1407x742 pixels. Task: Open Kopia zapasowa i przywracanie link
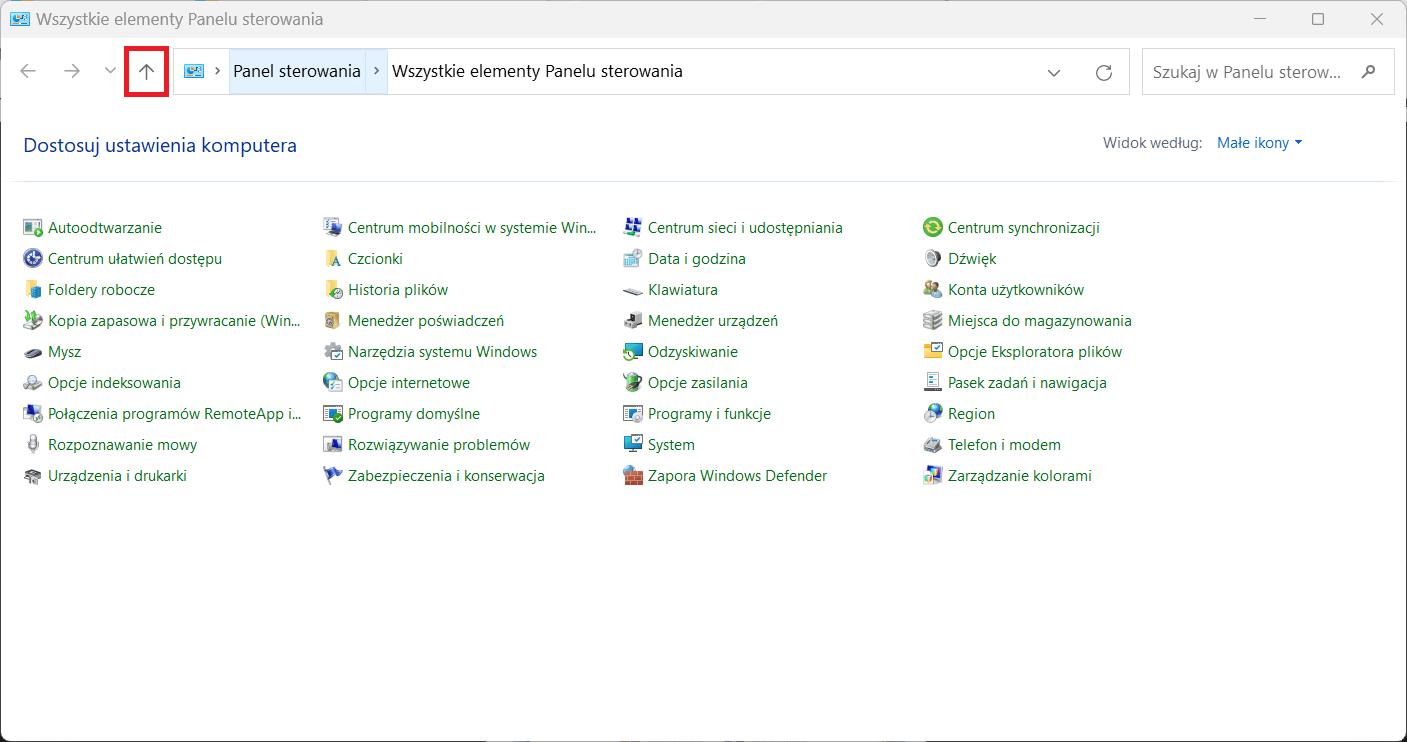pyautogui.click(x=174, y=321)
